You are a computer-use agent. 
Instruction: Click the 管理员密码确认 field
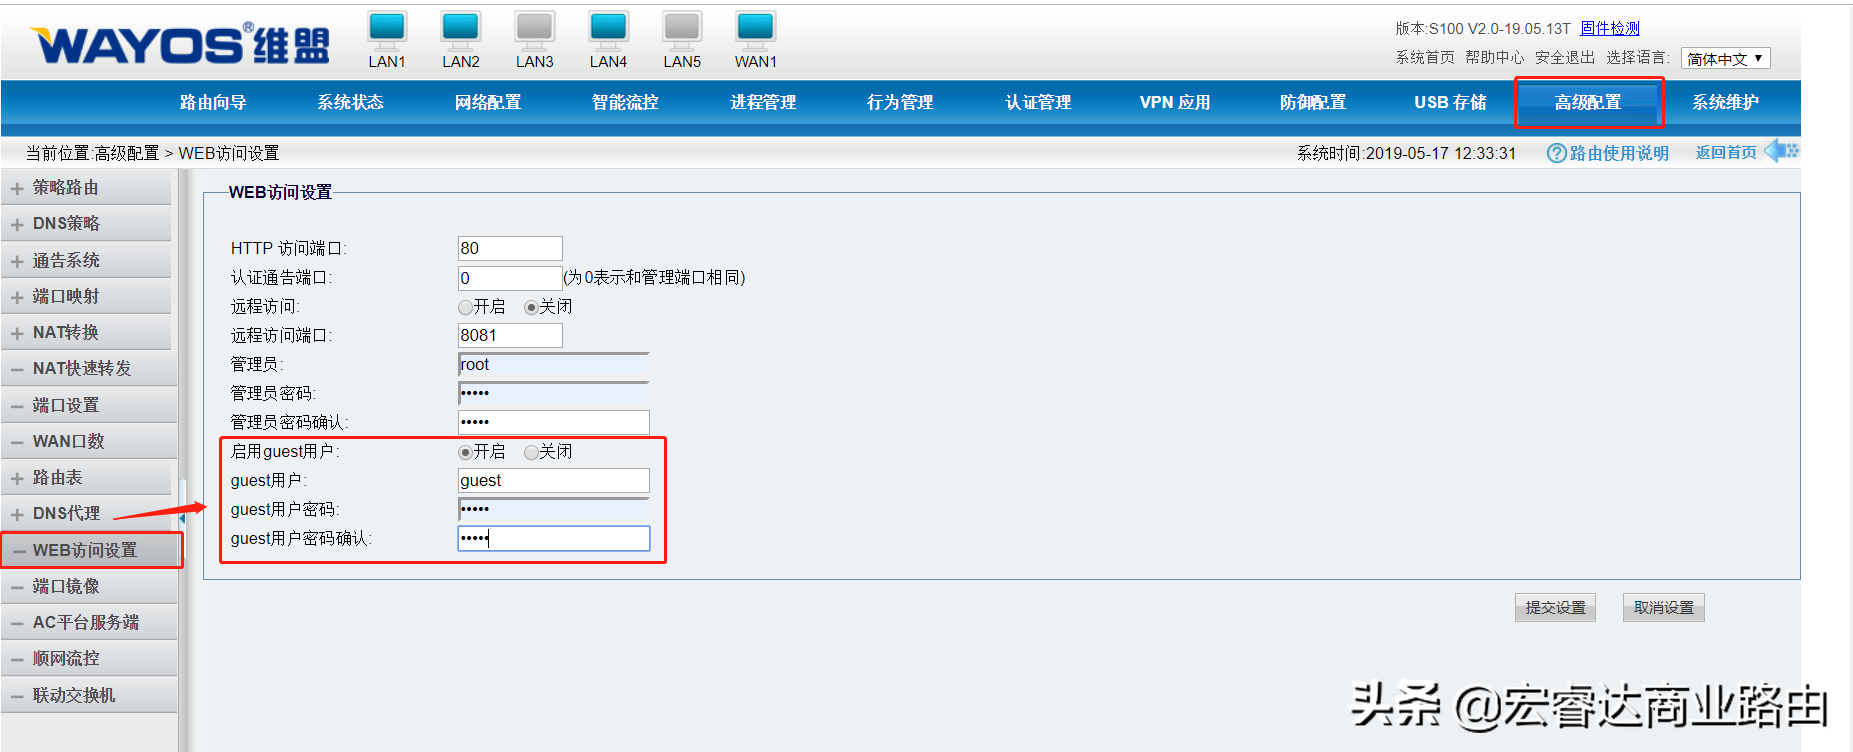coord(554,422)
